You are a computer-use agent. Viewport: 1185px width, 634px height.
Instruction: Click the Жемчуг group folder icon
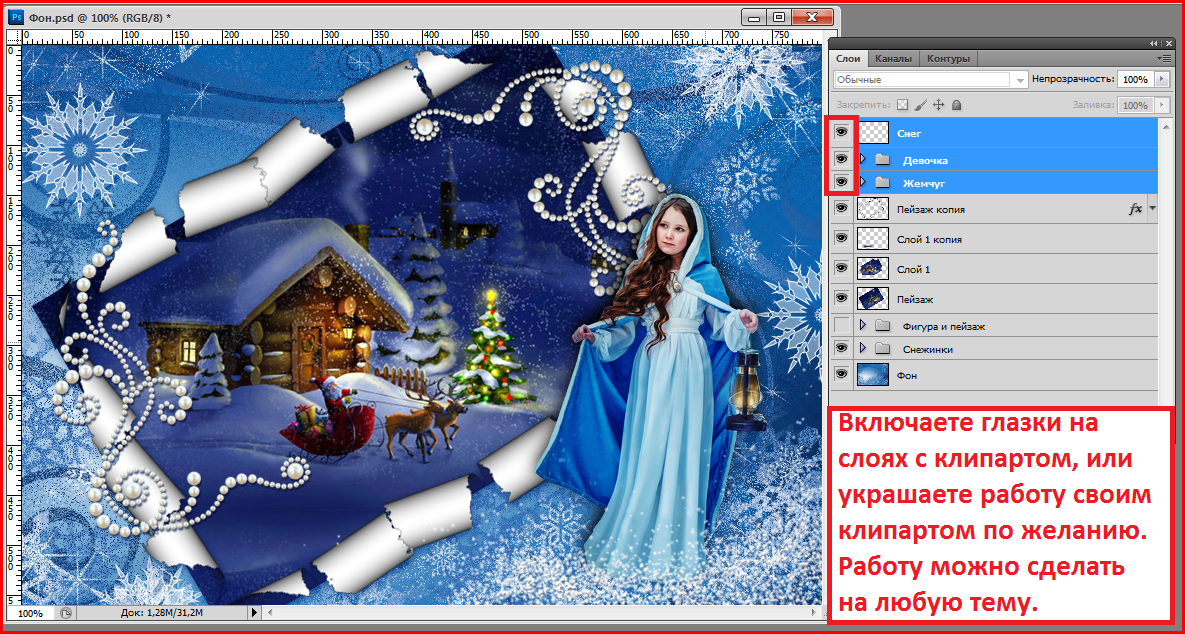tap(882, 182)
